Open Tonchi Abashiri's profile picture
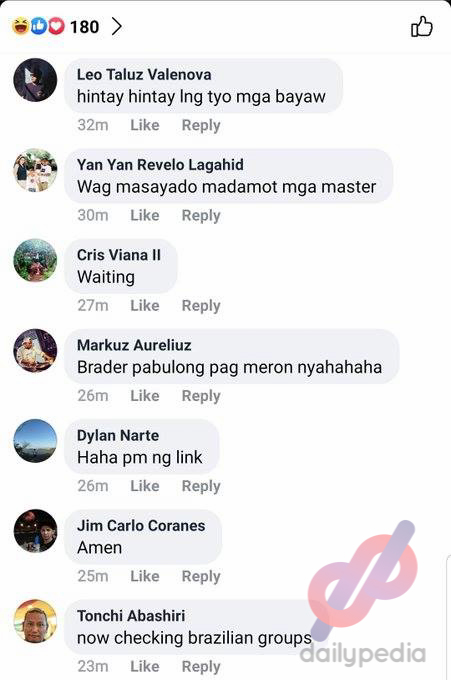The width and height of the screenshot is (451, 680). (x=35, y=621)
